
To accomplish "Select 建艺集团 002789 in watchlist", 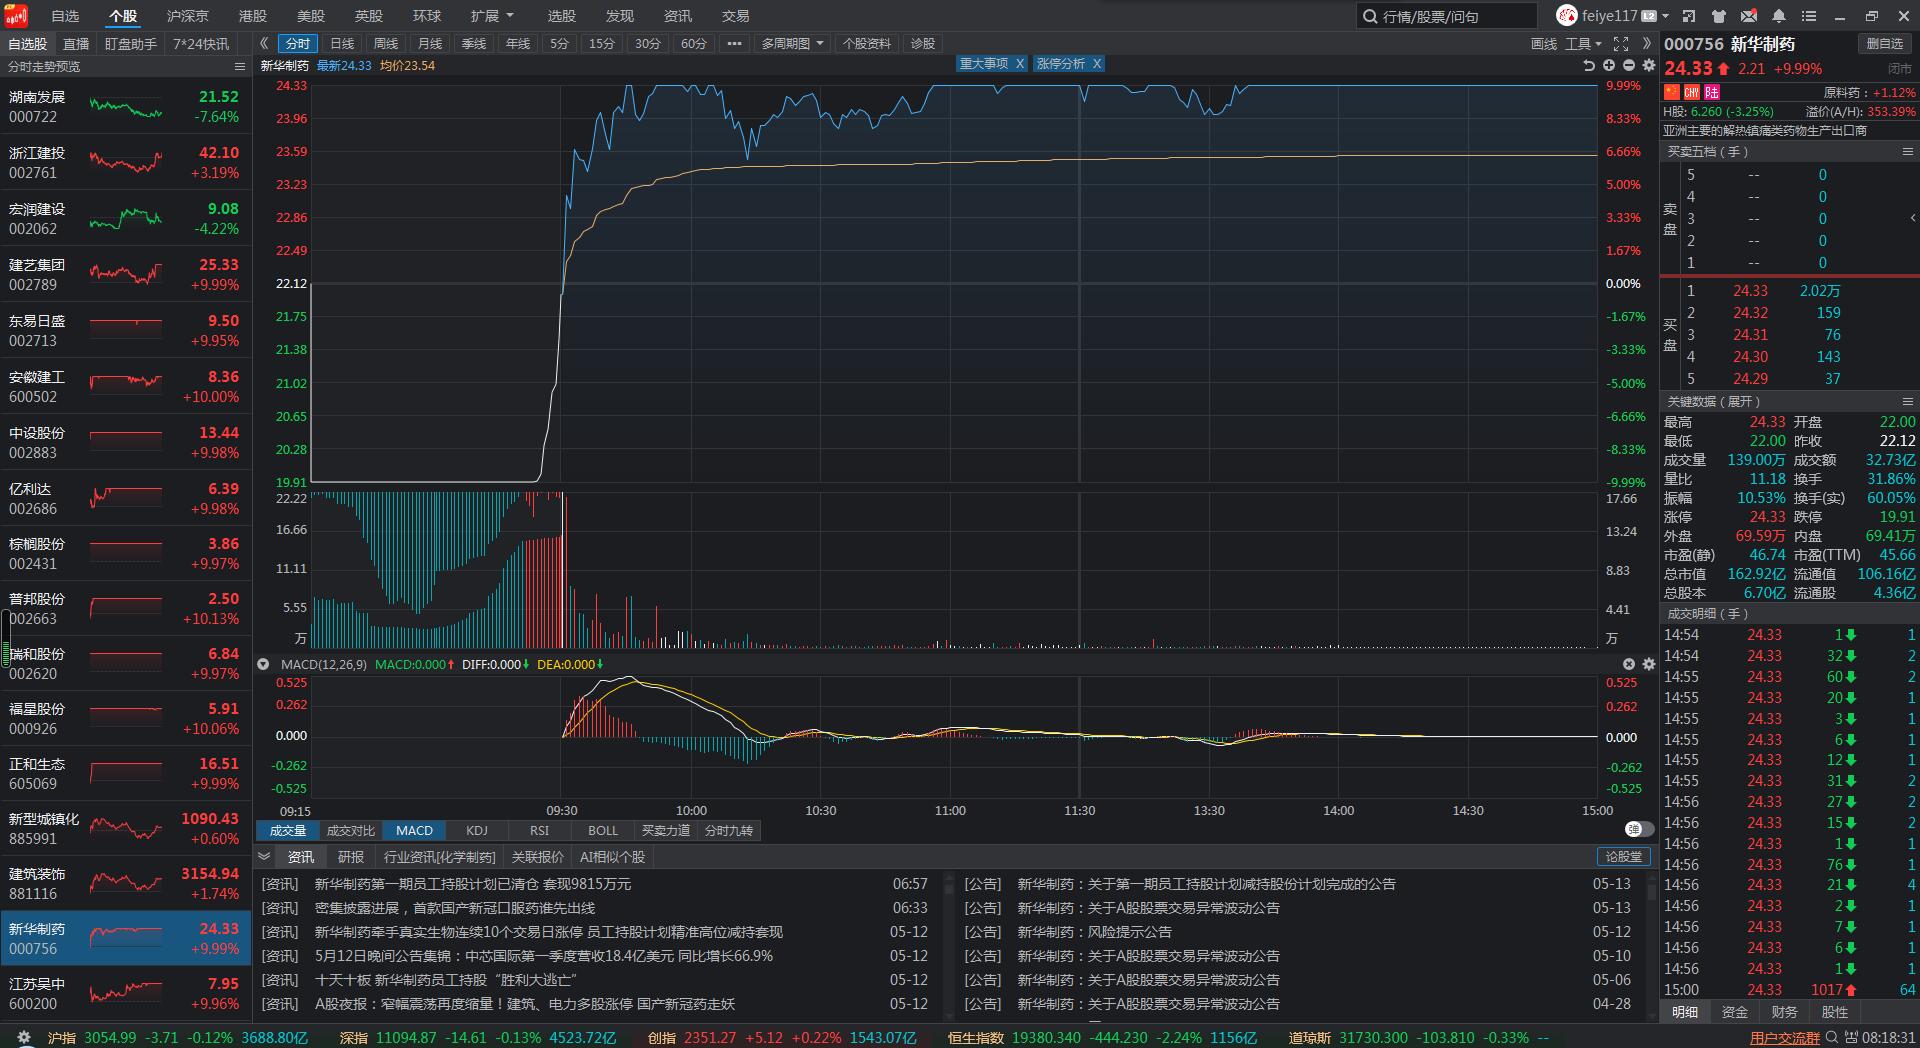I will 125,275.
